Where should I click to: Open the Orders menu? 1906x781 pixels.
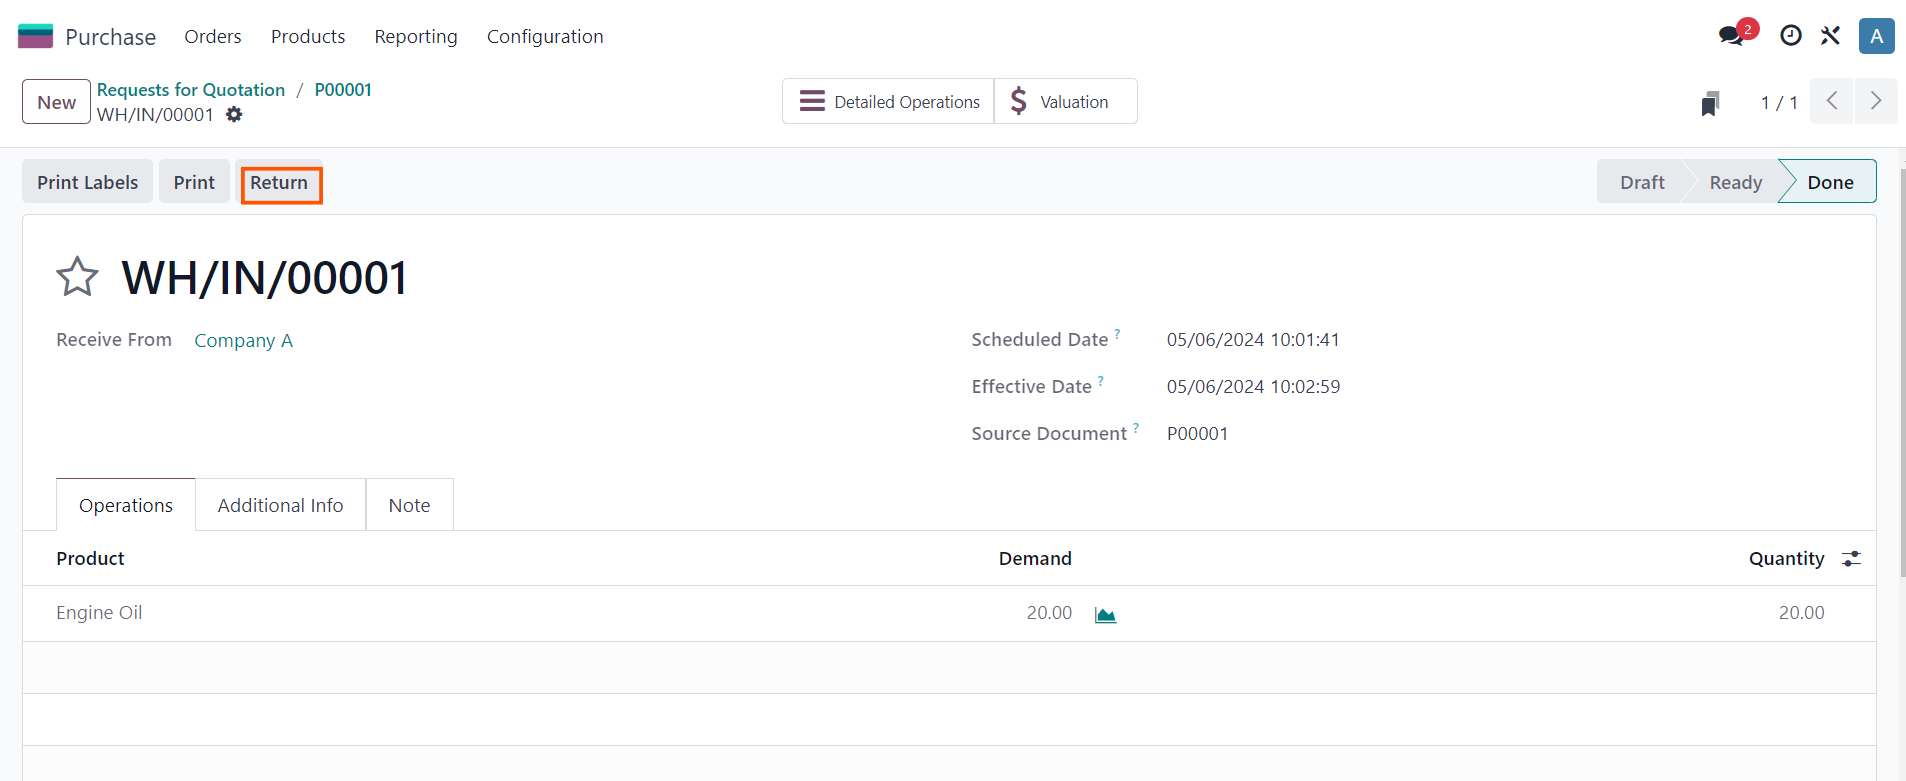(213, 36)
